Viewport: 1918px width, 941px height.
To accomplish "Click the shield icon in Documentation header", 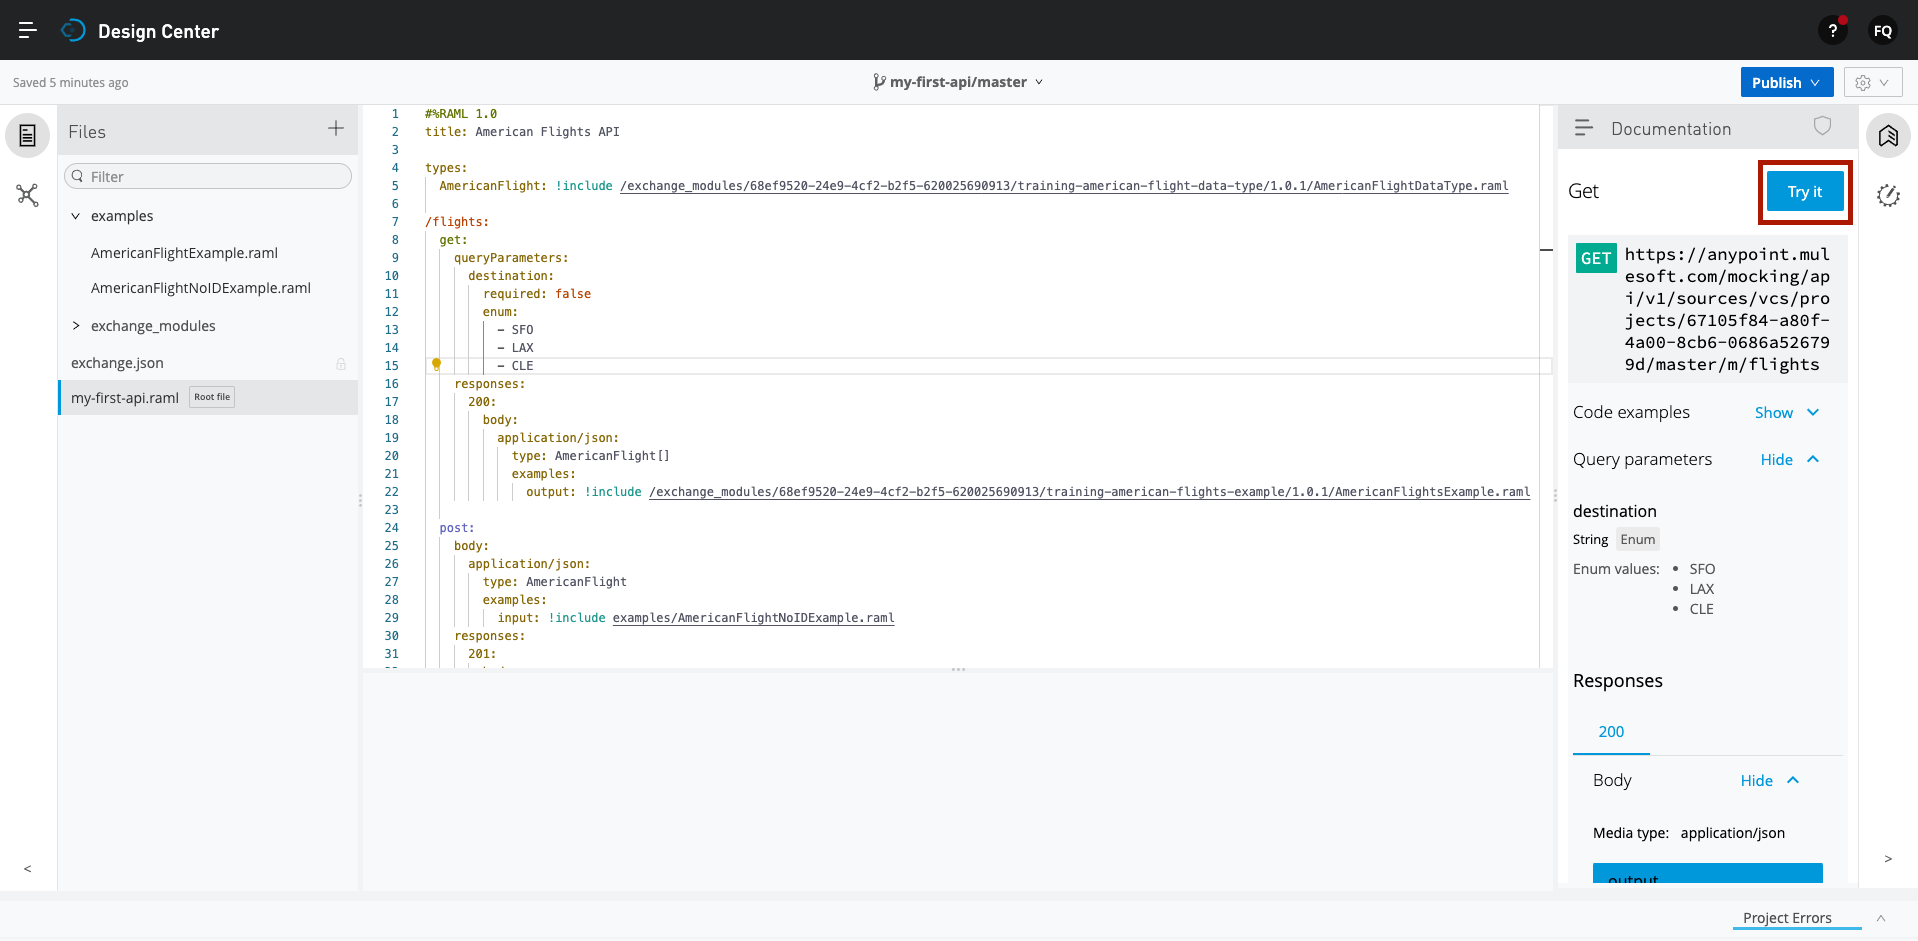I will pos(1823,126).
